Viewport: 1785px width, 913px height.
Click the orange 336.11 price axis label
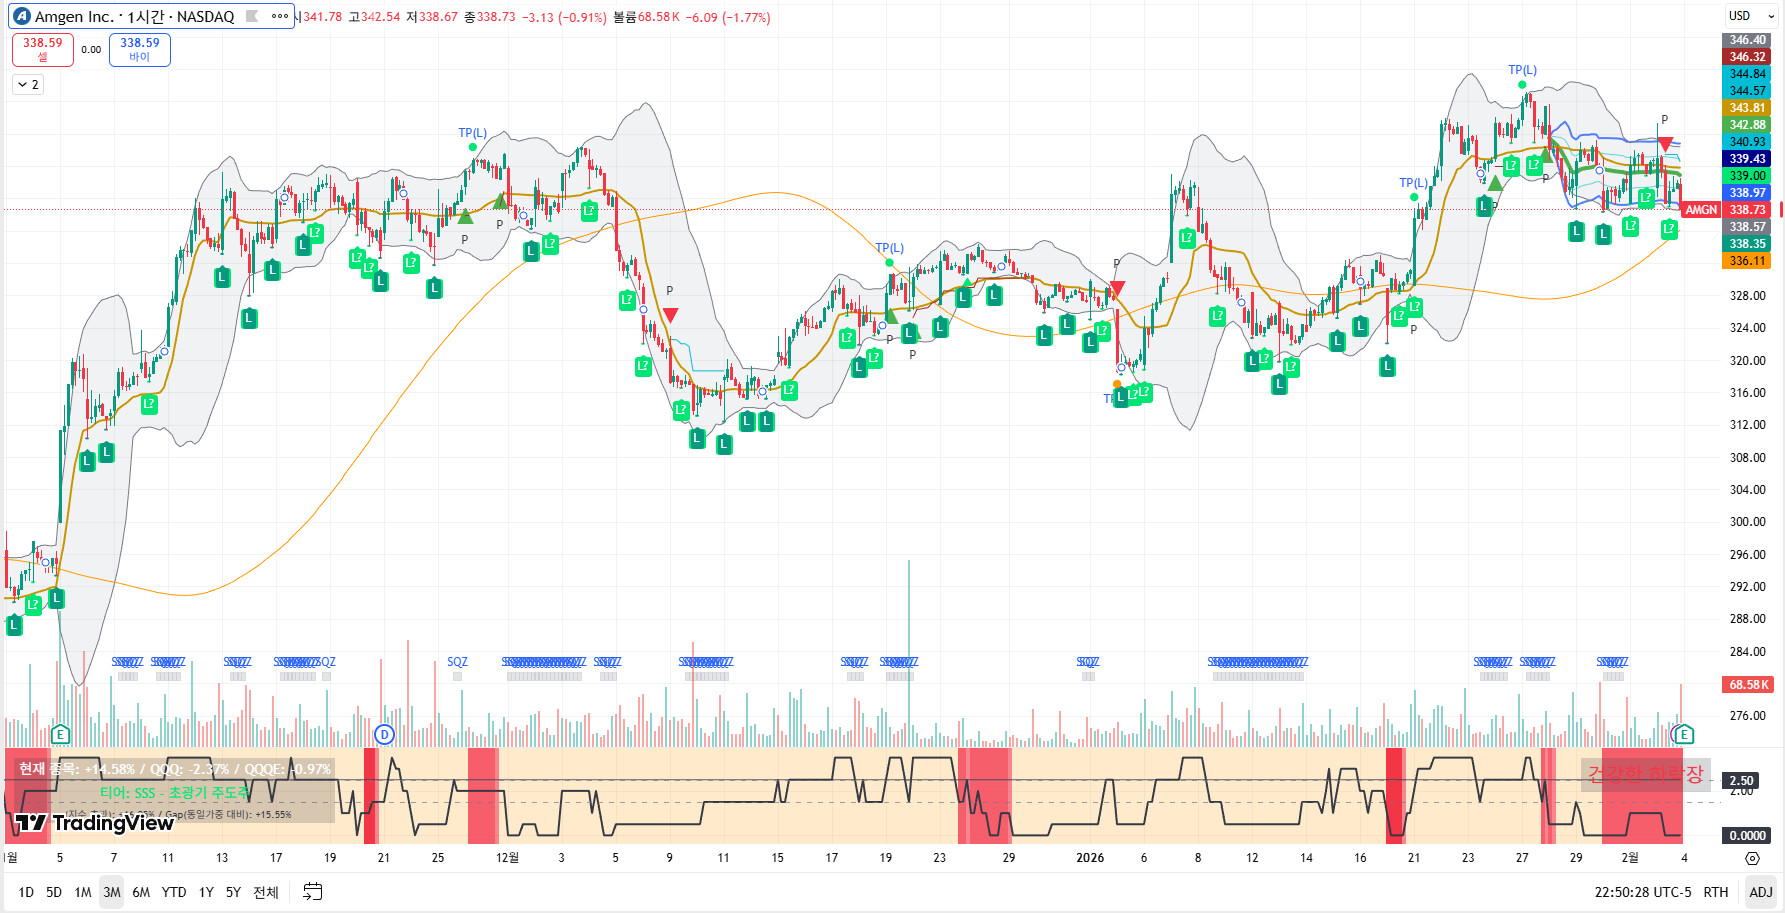[x=1747, y=261]
